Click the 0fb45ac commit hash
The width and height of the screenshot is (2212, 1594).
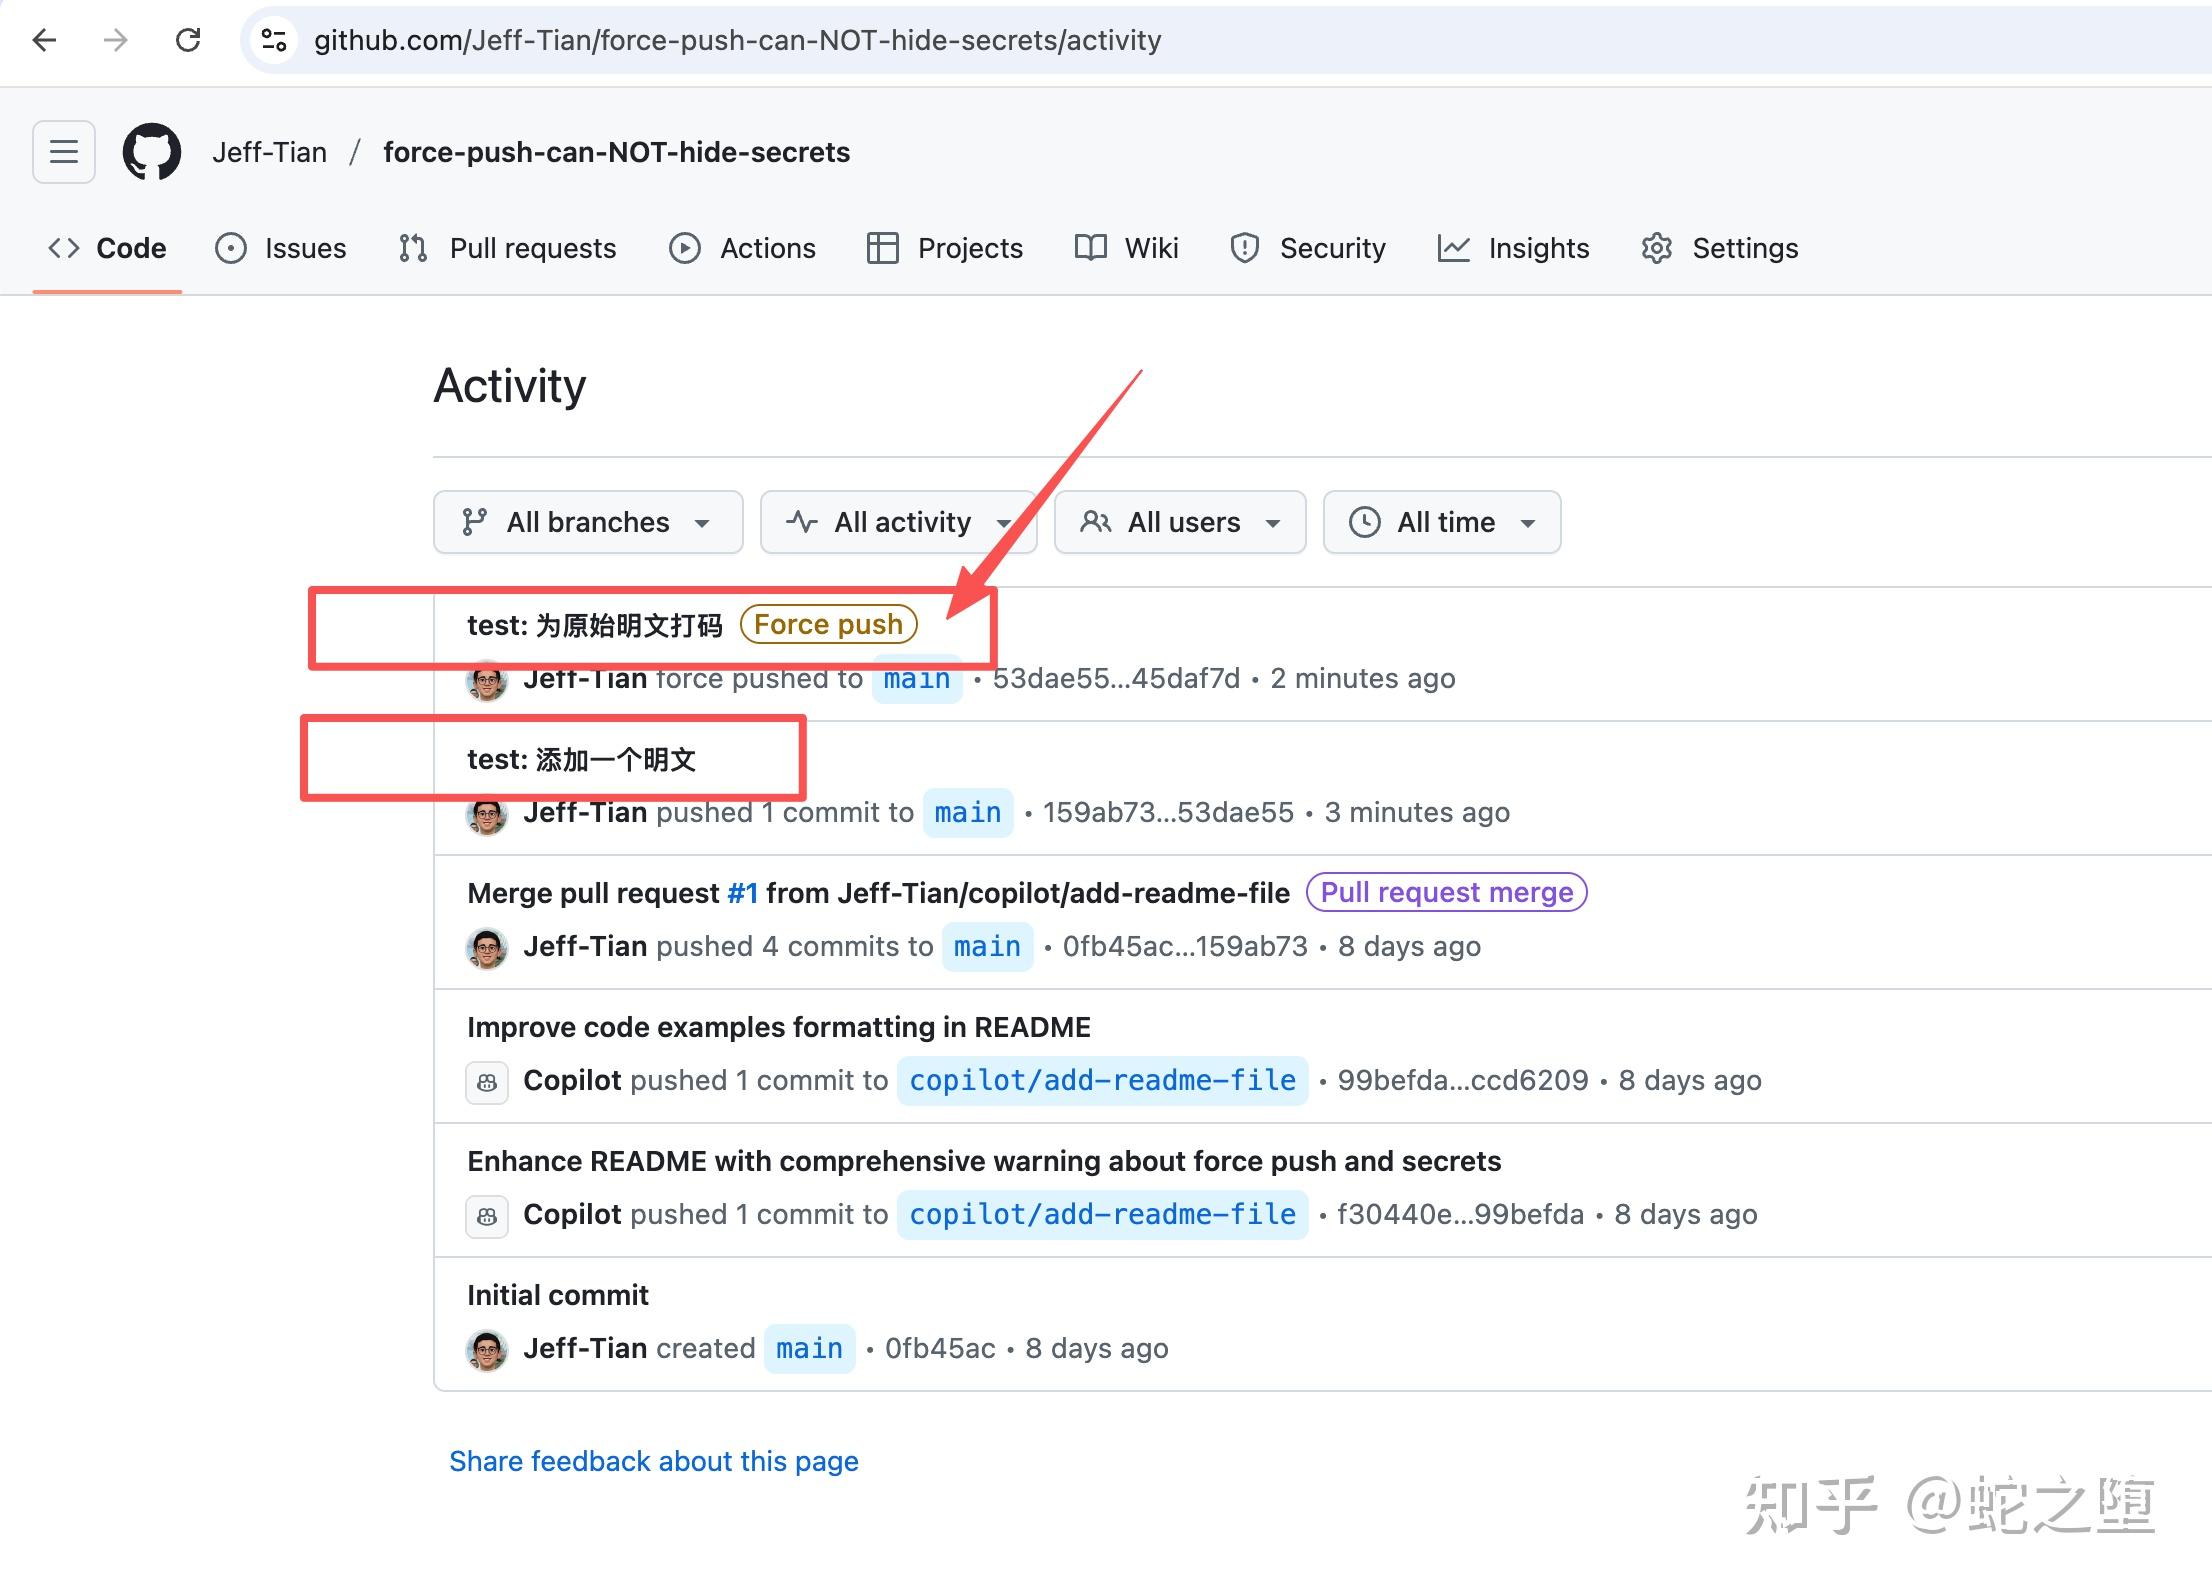[940, 1348]
